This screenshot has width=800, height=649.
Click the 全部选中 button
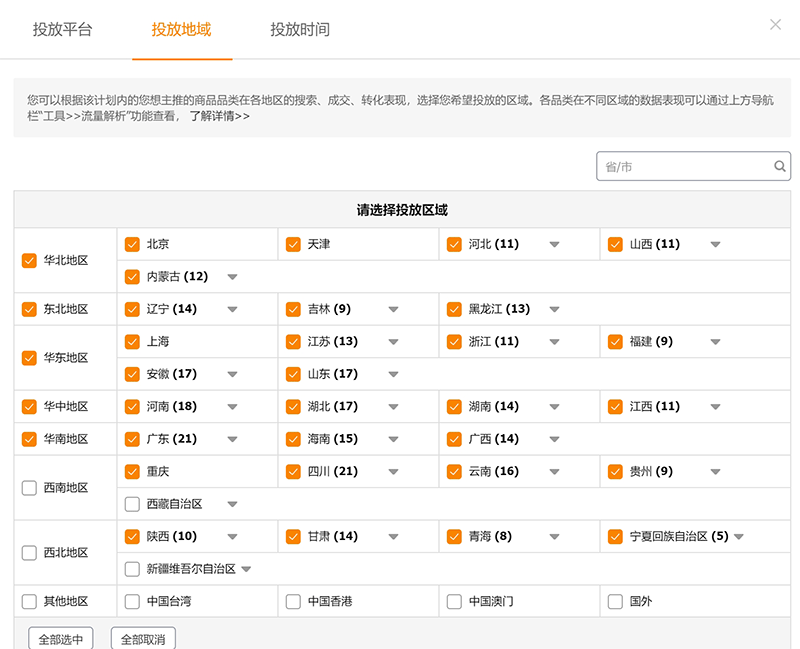[x=60, y=638]
